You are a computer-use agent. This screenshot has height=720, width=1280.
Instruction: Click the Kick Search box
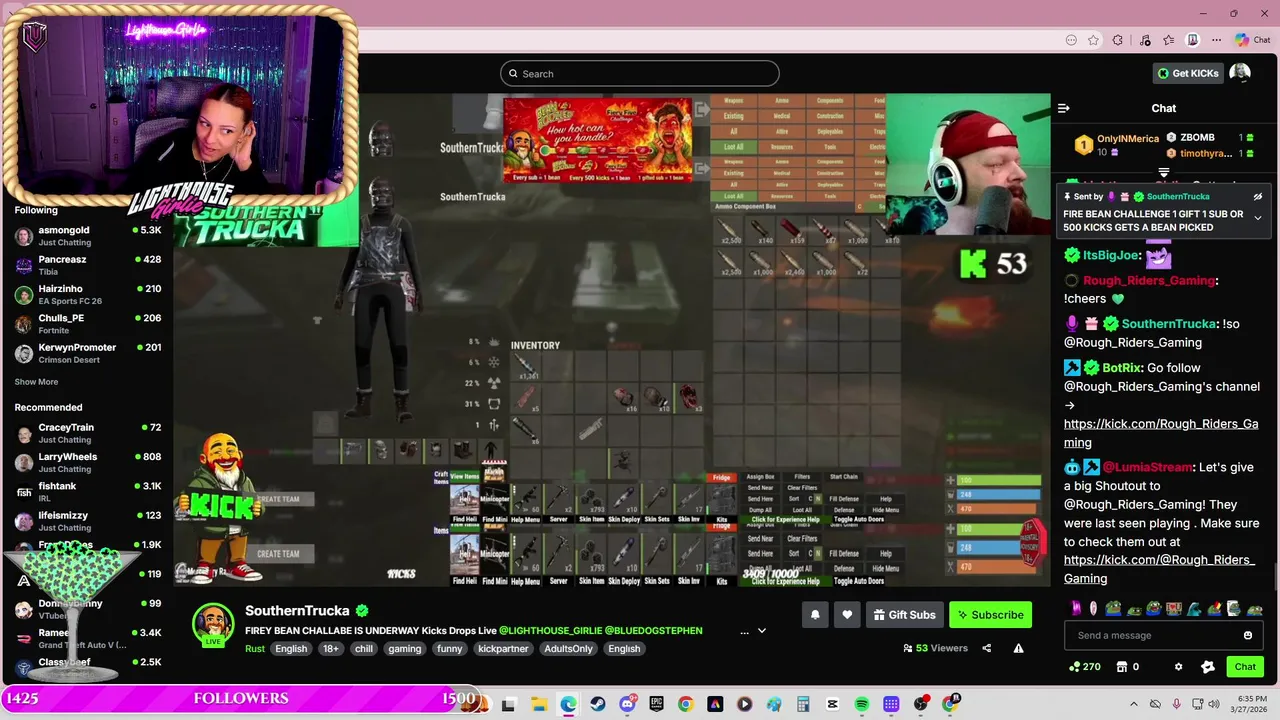point(640,73)
